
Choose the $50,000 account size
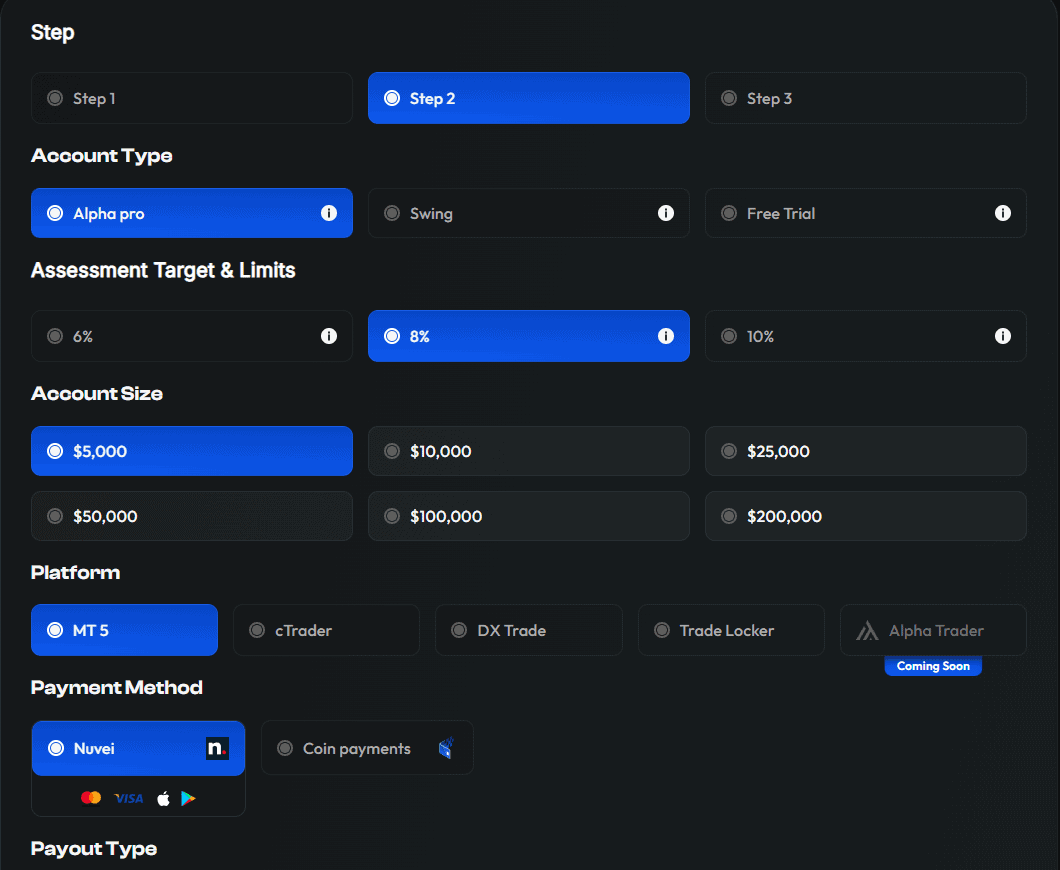point(191,516)
